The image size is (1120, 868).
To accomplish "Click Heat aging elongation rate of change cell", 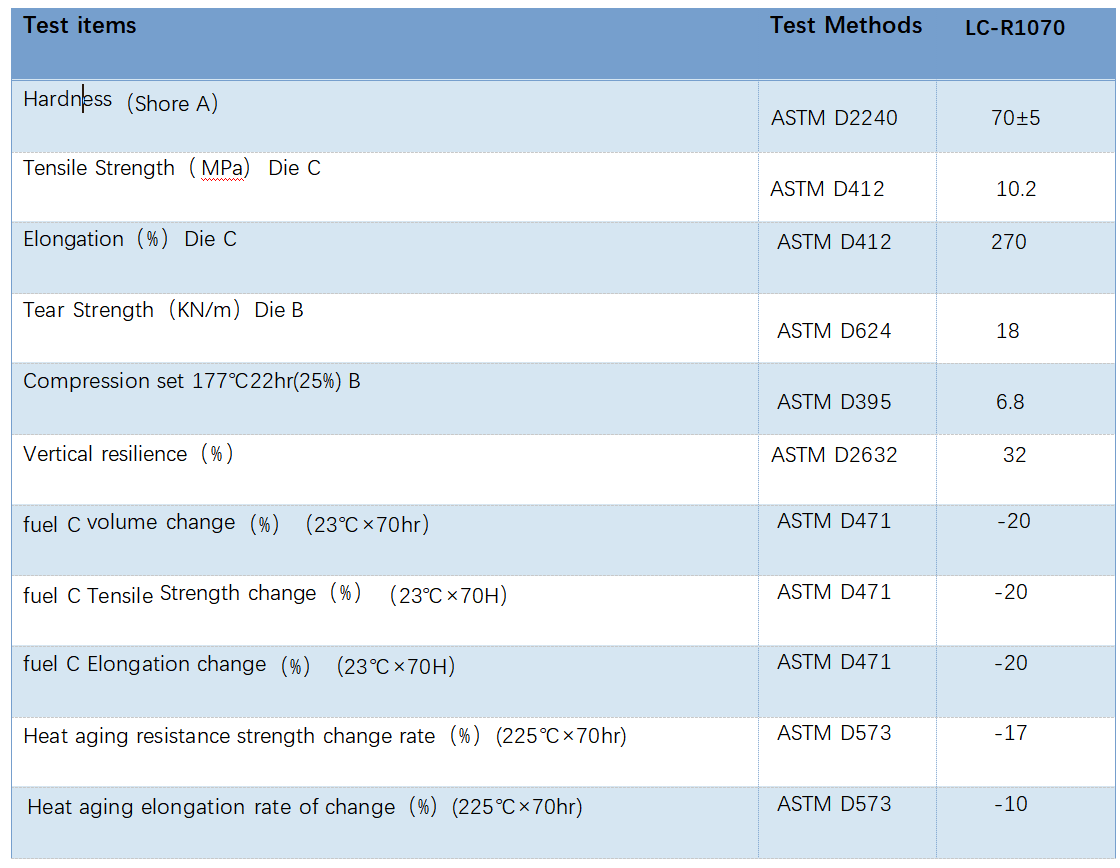I will click(x=304, y=807).
